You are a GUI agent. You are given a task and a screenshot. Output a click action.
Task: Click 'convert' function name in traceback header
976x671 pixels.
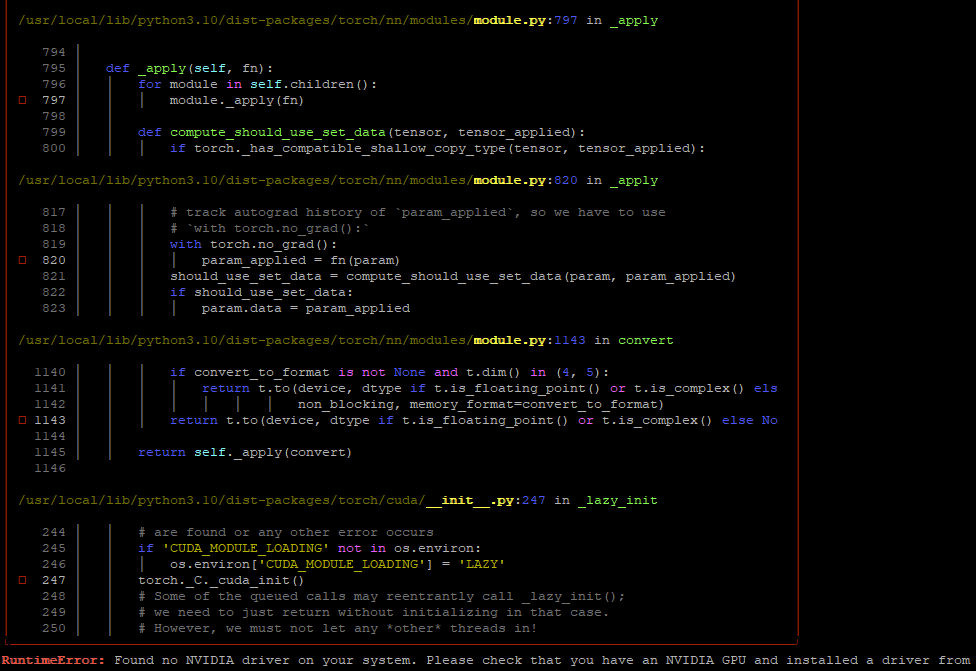click(x=645, y=340)
